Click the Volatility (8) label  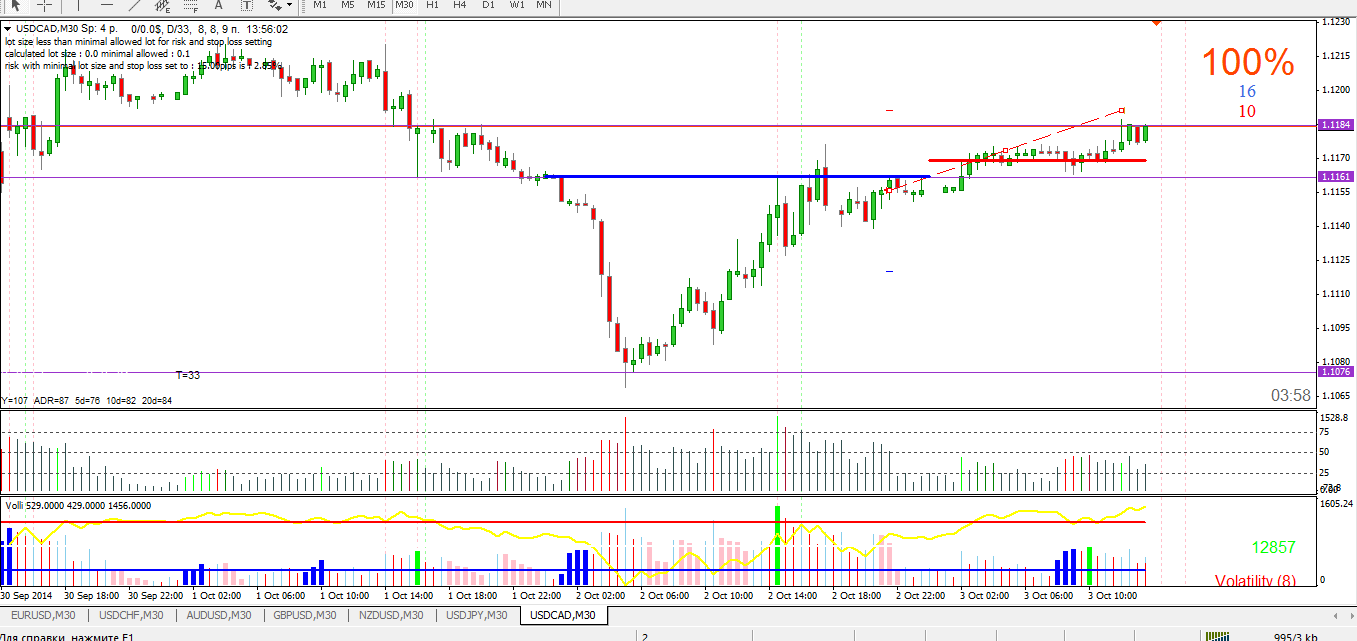click(x=1255, y=580)
